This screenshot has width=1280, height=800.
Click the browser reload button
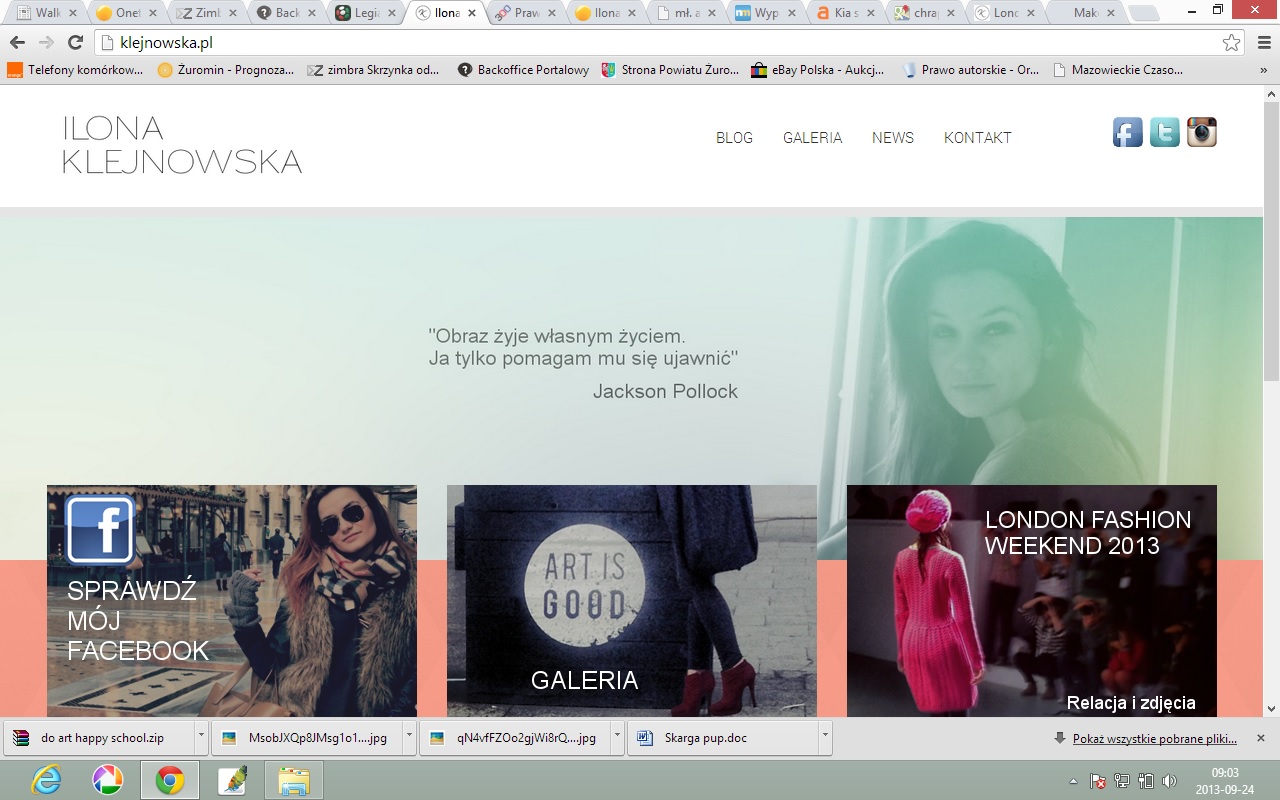coord(75,43)
